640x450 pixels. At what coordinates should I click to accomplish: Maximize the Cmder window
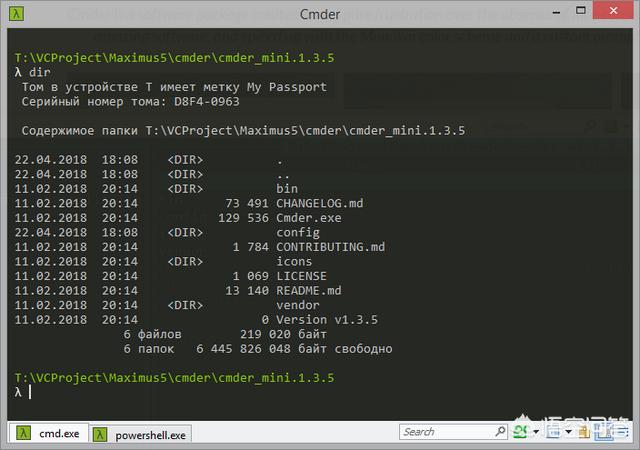(x=580, y=11)
